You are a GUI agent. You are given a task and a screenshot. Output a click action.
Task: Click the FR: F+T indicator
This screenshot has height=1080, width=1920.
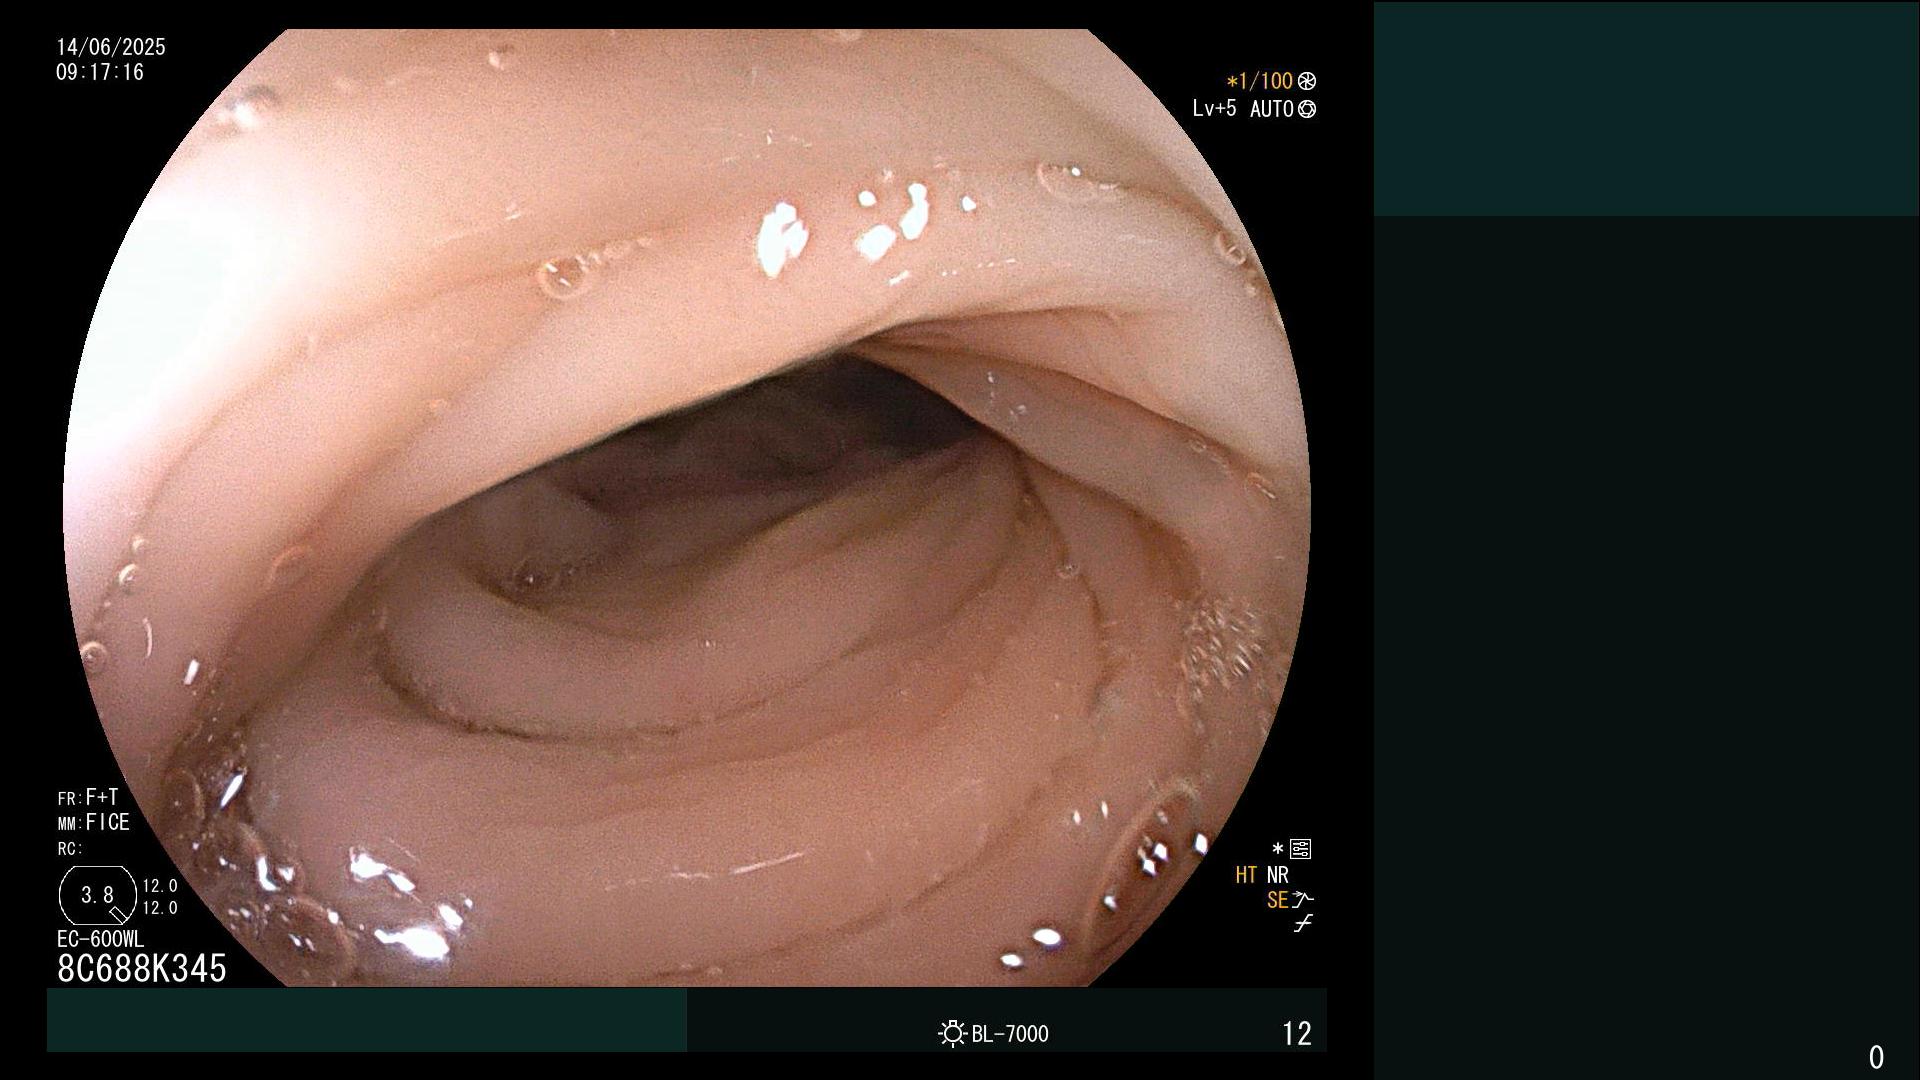coord(88,797)
